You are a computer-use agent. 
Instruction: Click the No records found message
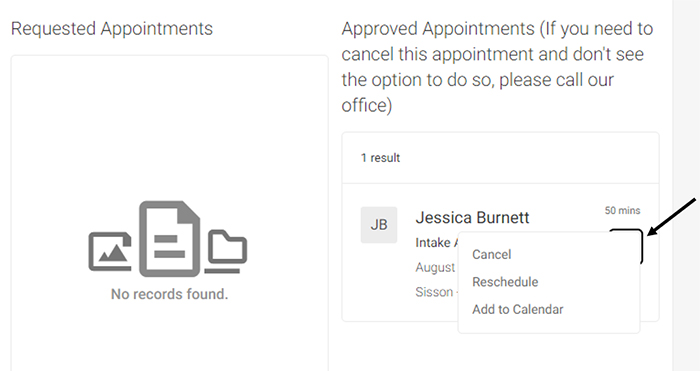coord(169,294)
